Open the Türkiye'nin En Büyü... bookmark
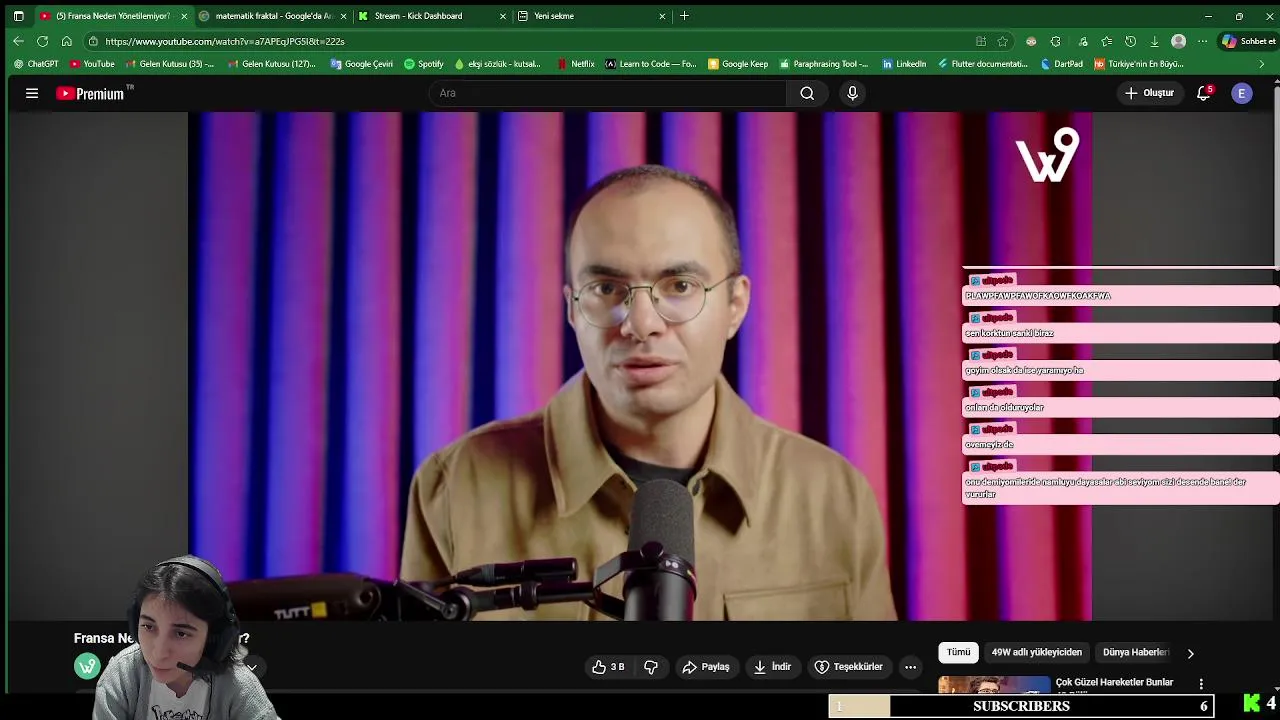The height and width of the screenshot is (720, 1280). [x=1139, y=64]
